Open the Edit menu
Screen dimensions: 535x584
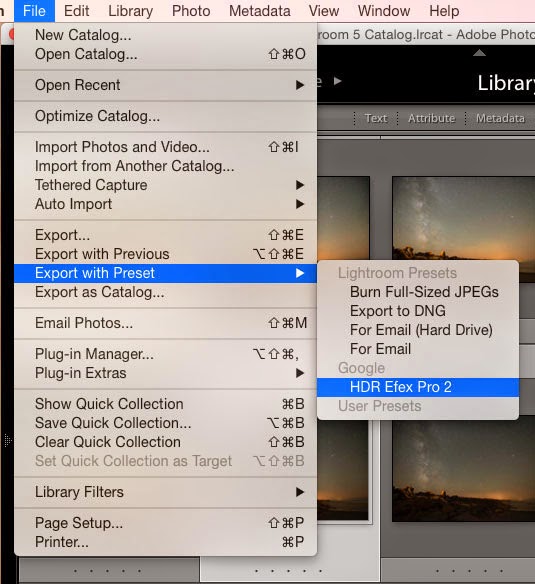click(76, 11)
